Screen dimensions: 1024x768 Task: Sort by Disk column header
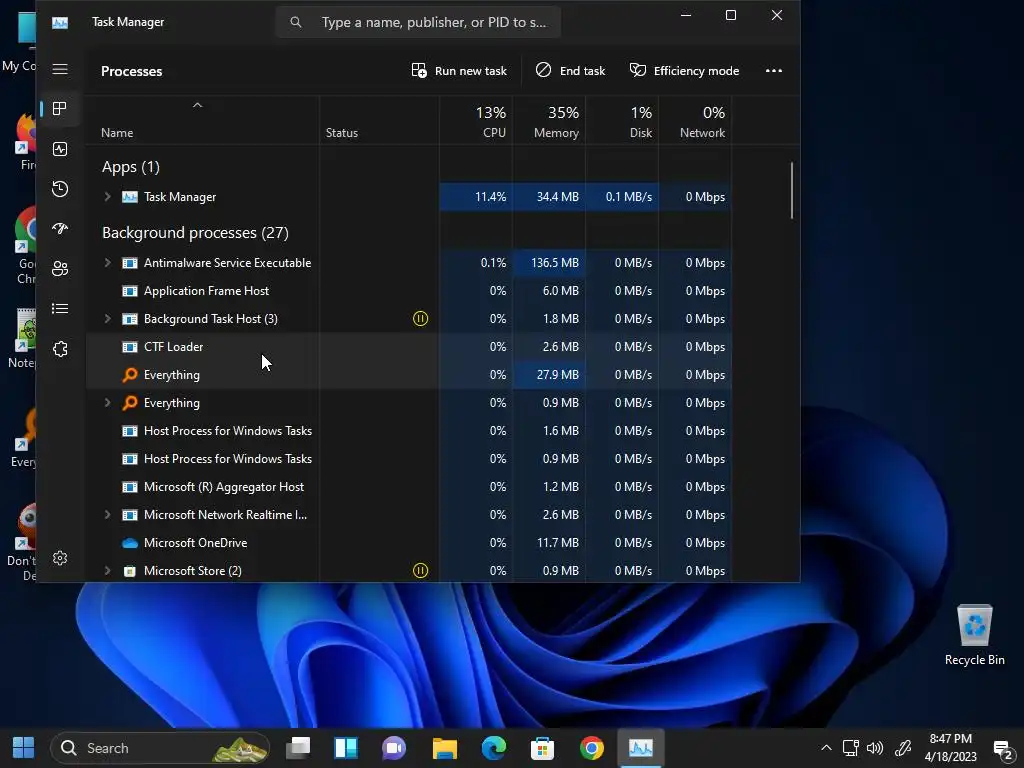point(622,122)
